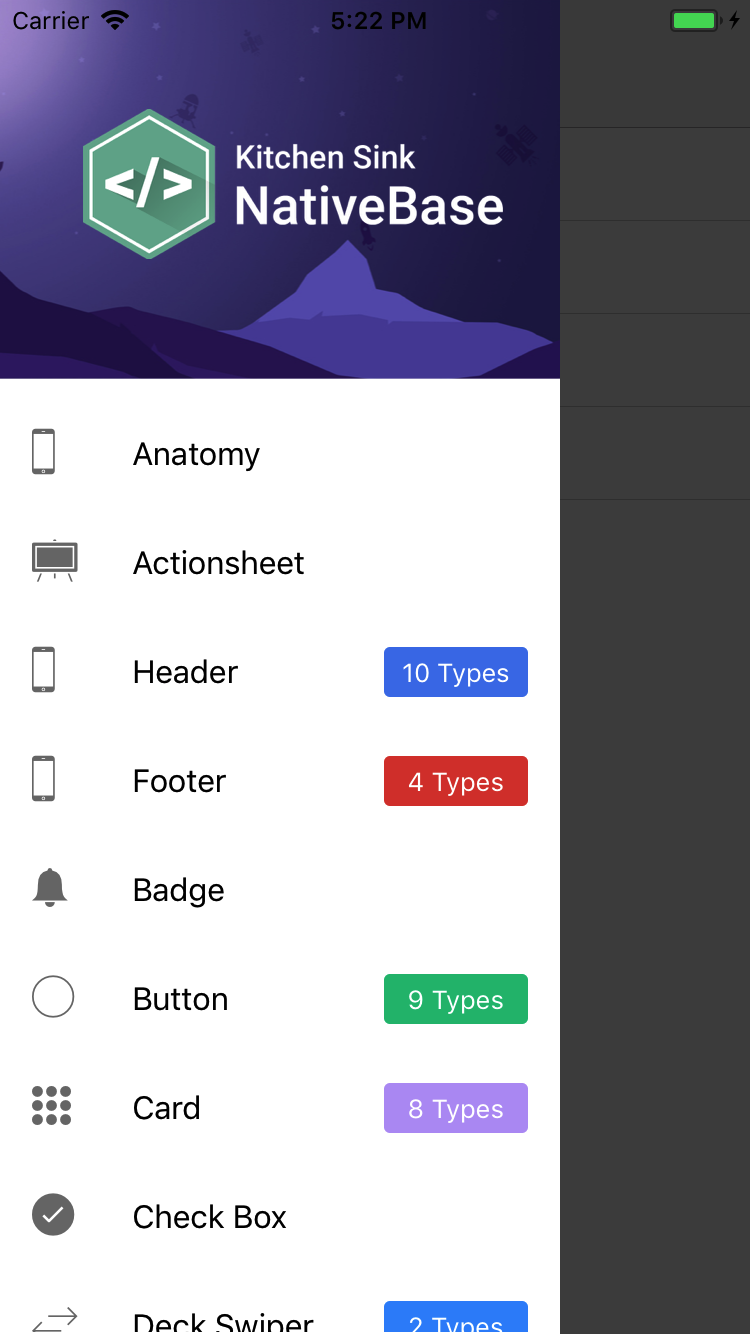This screenshot has height=1334, width=750.
Task: Open the Badge menu label
Action: 178,890
